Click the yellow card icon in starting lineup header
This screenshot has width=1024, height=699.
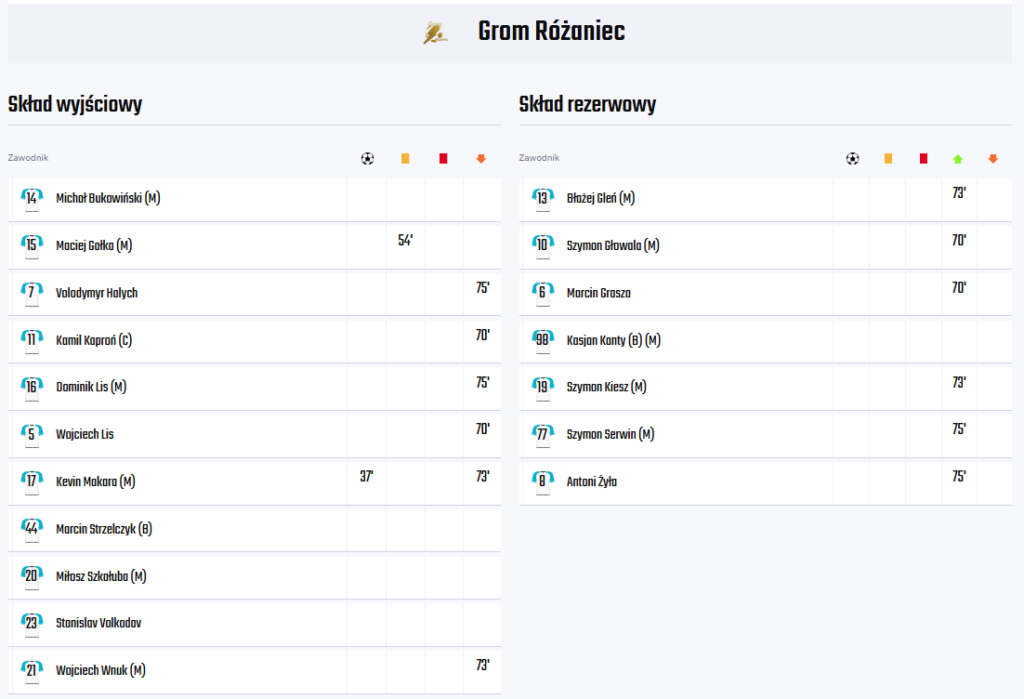click(405, 159)
